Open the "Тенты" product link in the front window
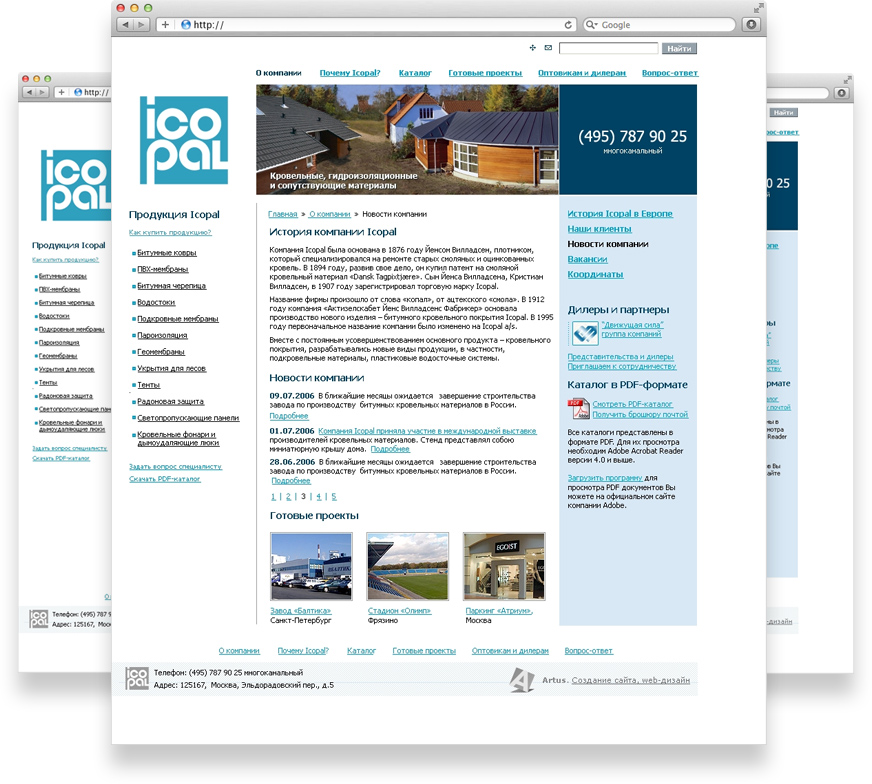The image size is (872, 784). point(149,385)
